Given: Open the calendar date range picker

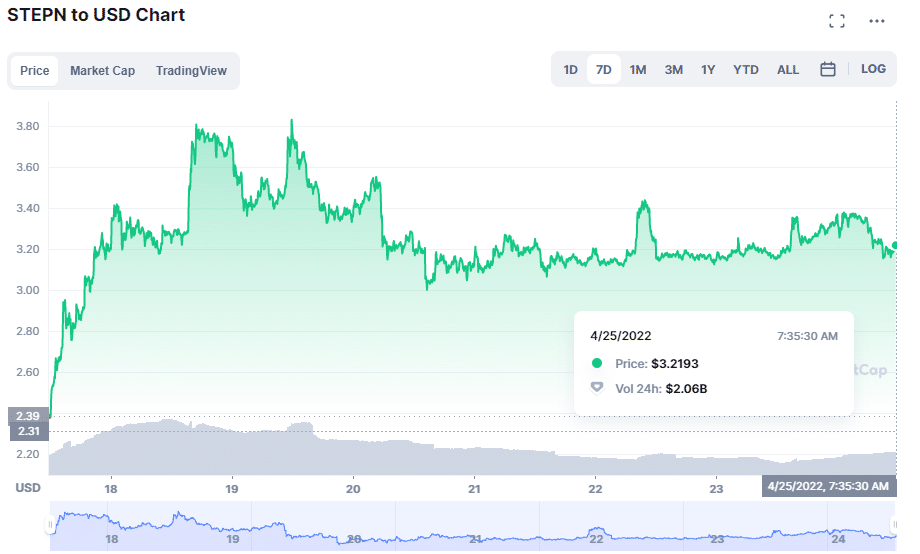Looking at the screenshot, I should pos(827,69).
